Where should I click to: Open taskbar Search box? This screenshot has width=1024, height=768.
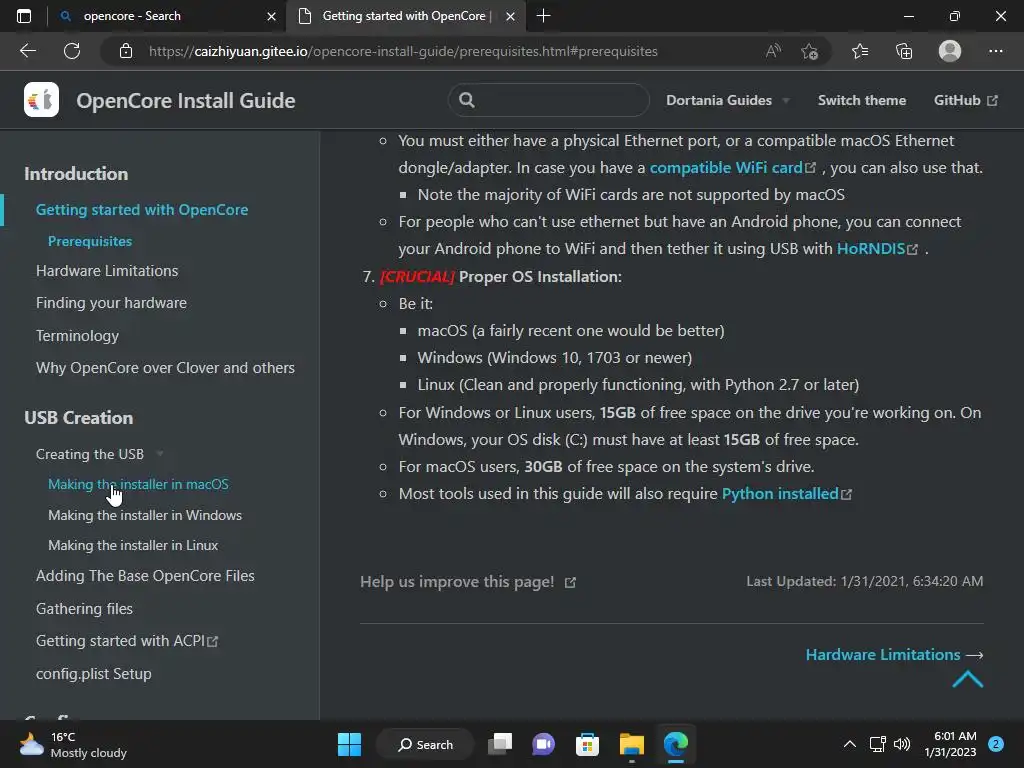coord(425,744)
